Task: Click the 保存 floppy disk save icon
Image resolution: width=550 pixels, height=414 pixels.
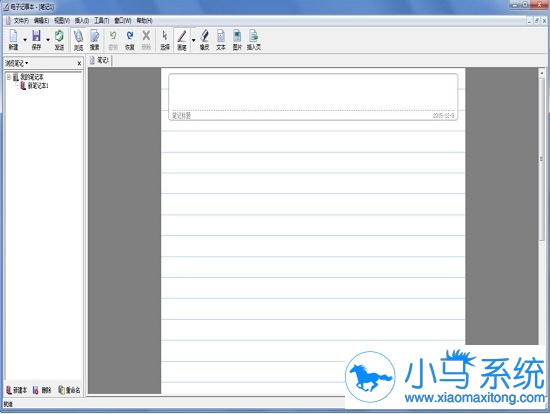Action: point(36,40)
